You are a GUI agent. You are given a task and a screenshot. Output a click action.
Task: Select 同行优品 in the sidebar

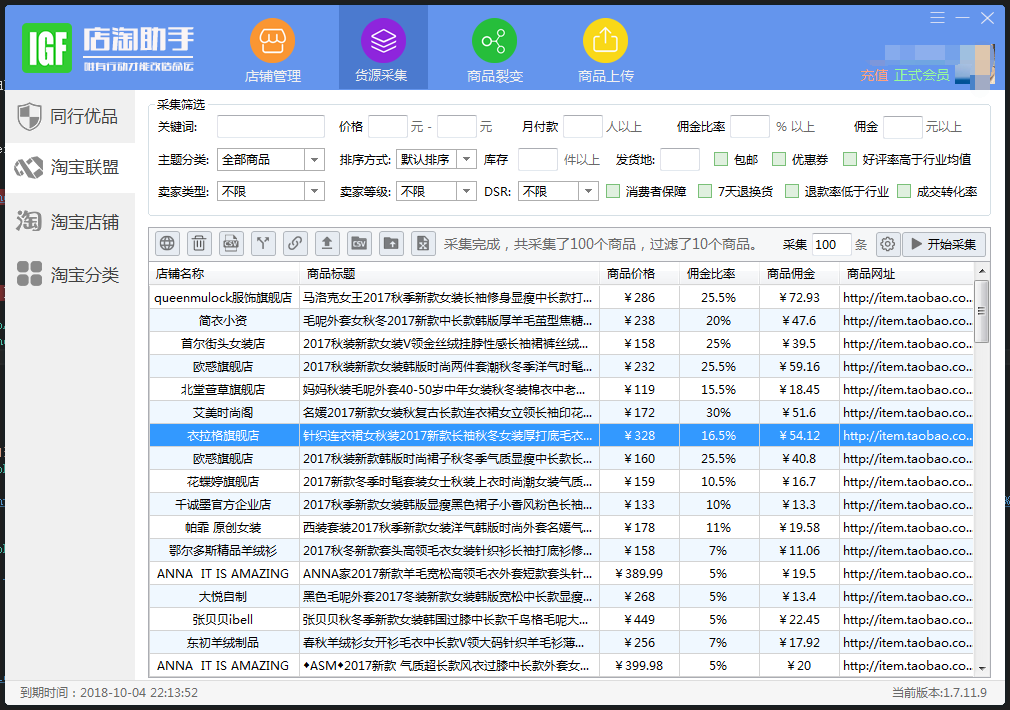(70, 117)
